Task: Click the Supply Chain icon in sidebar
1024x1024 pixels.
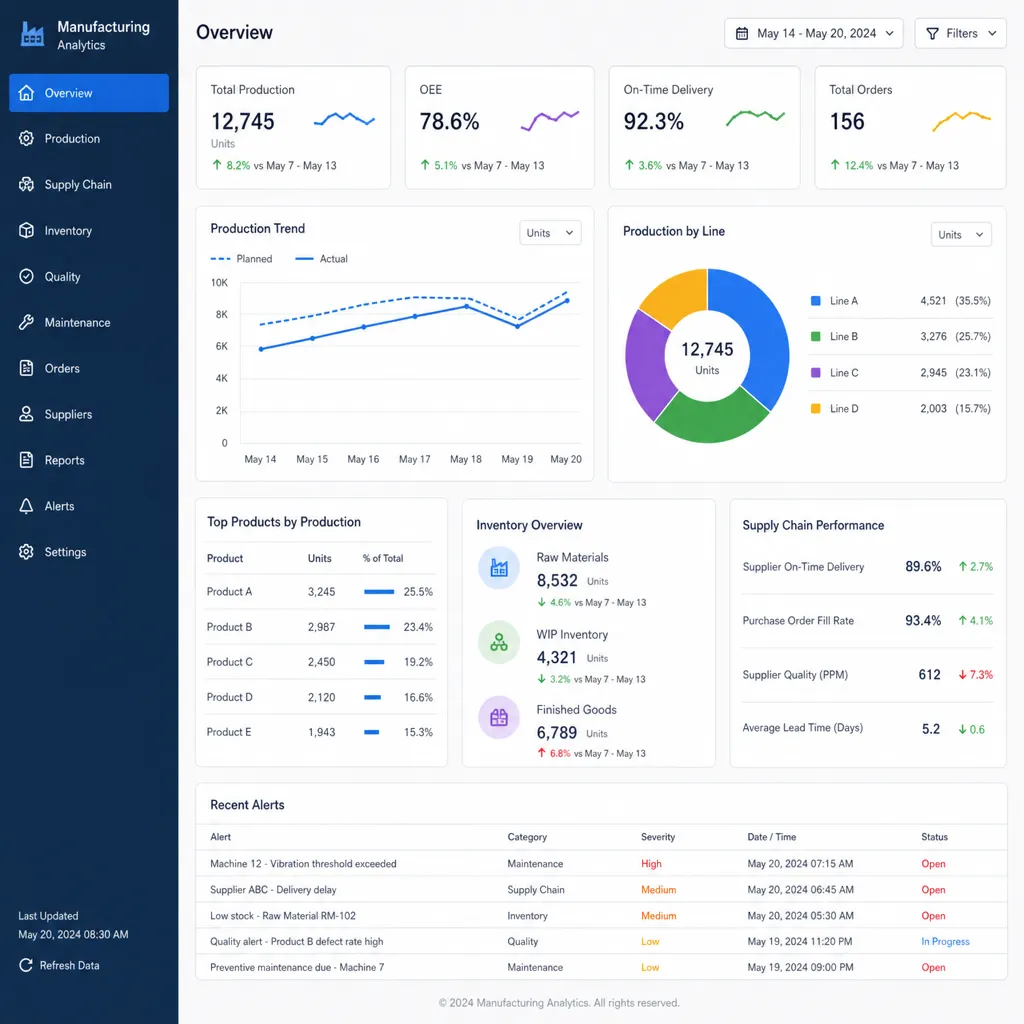Action: (x=26, y=184)
